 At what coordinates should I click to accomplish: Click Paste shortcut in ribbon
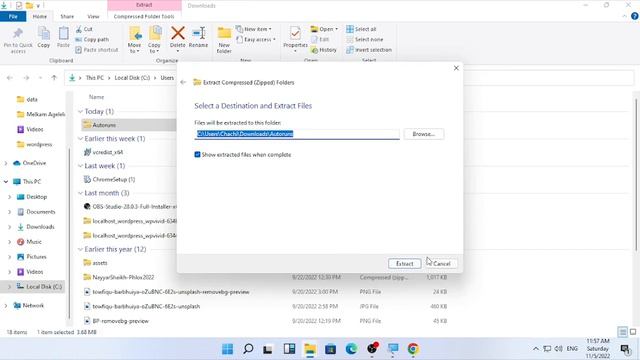[x=96, y=50]
